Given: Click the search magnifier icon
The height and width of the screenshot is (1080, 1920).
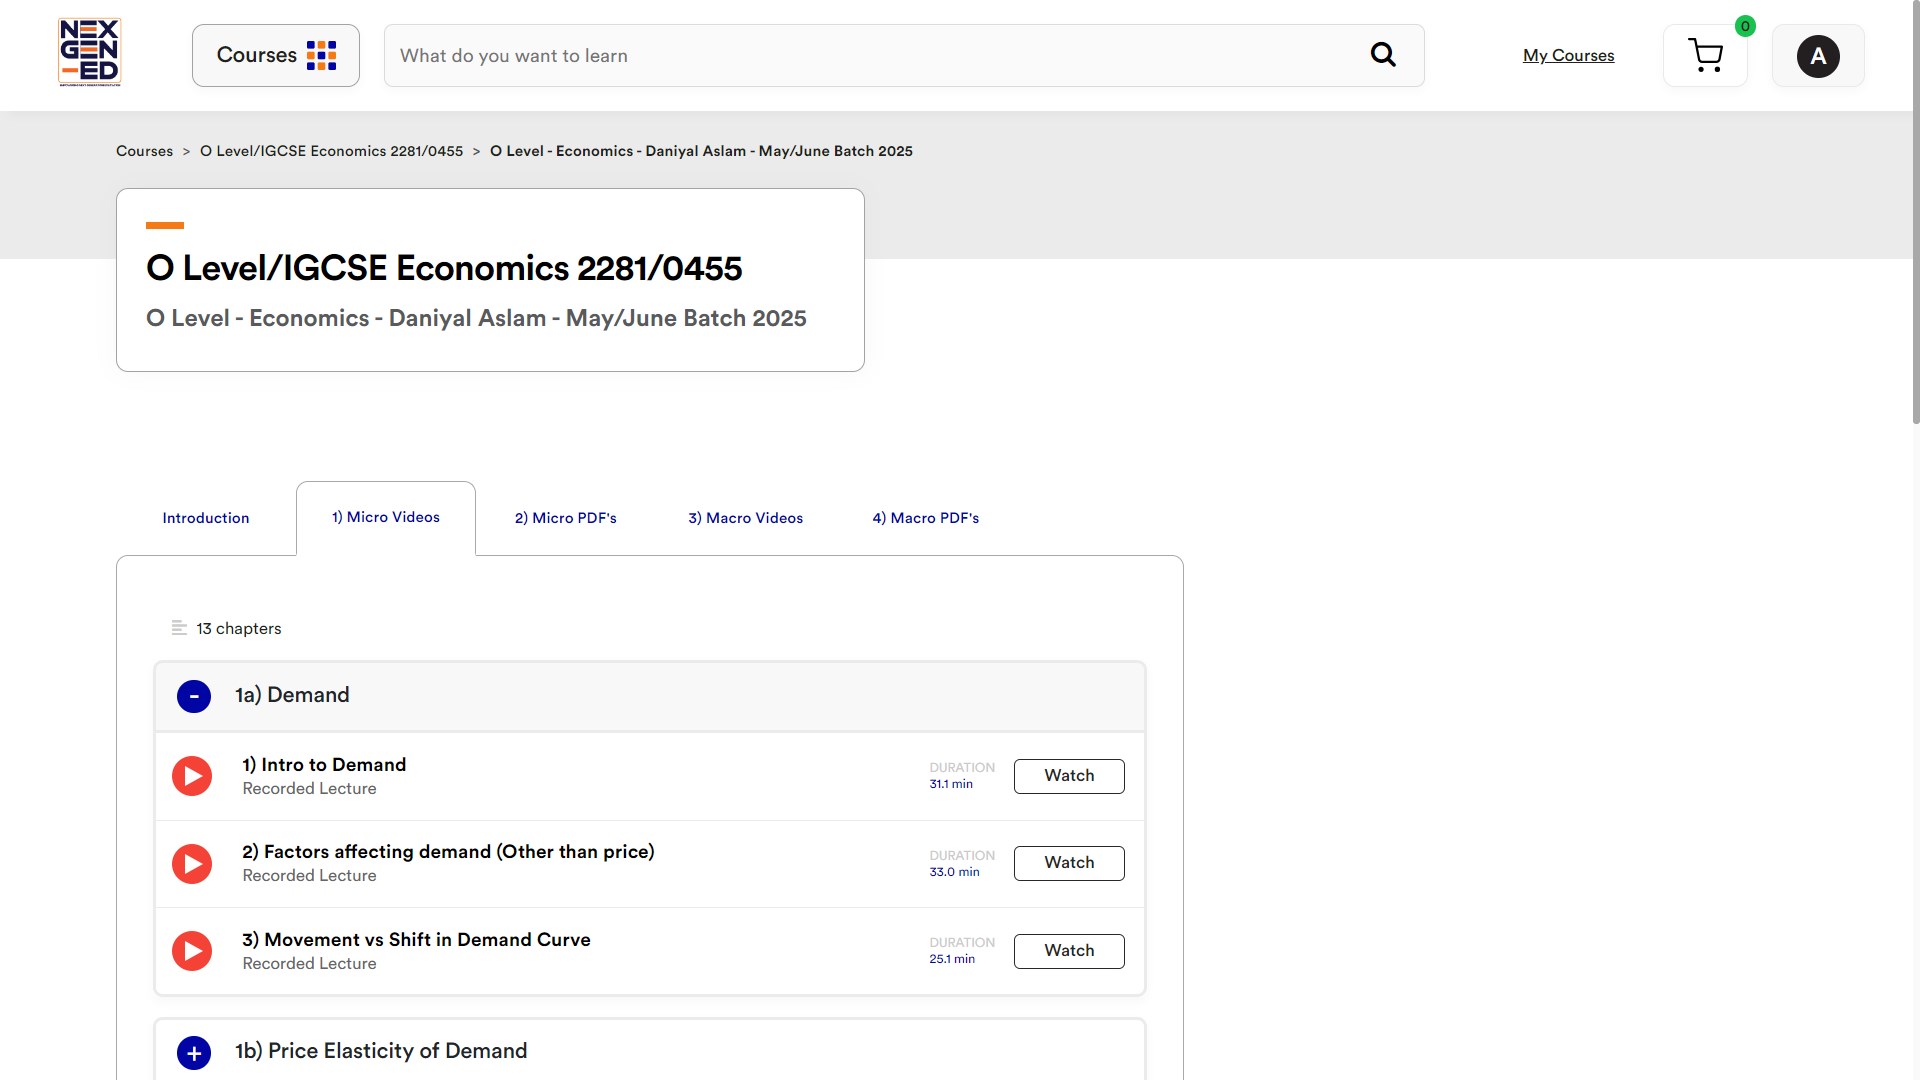Looking at the screenshot, I should pos(1382,55).
